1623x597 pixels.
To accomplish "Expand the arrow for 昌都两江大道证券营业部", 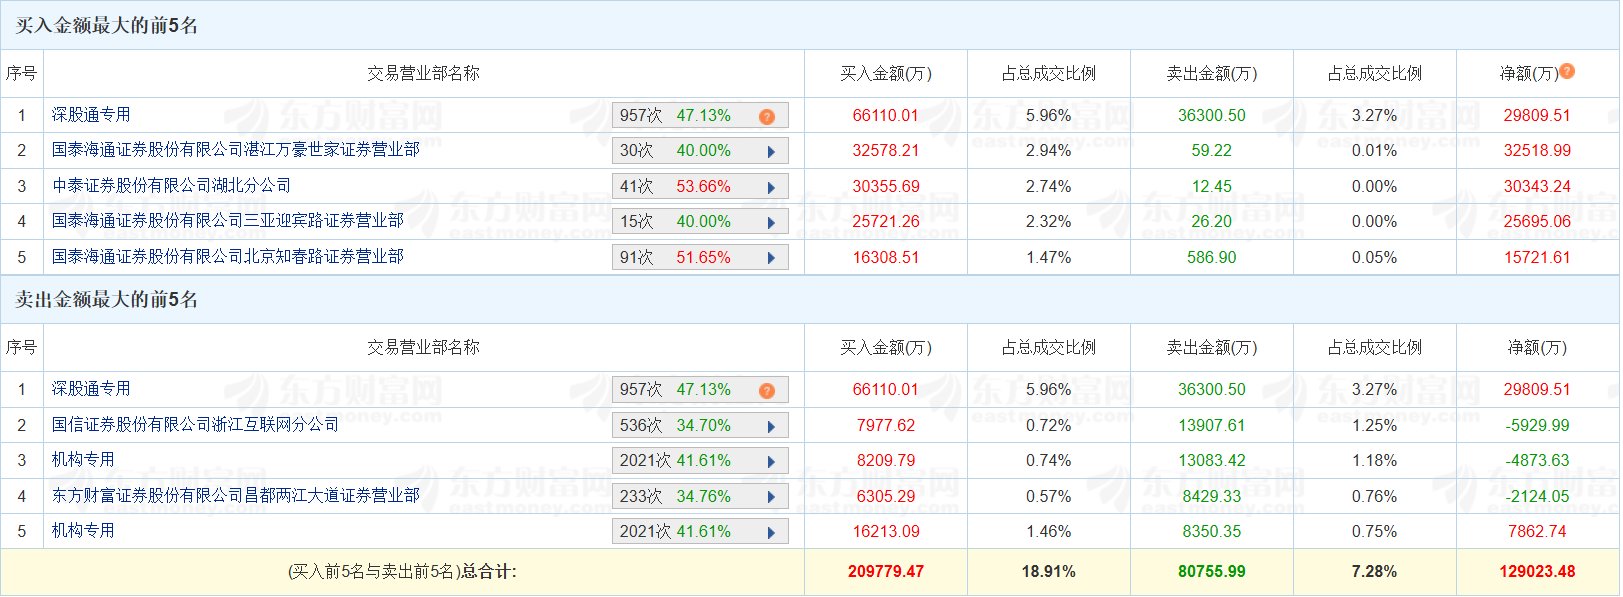I will [771, 497].
